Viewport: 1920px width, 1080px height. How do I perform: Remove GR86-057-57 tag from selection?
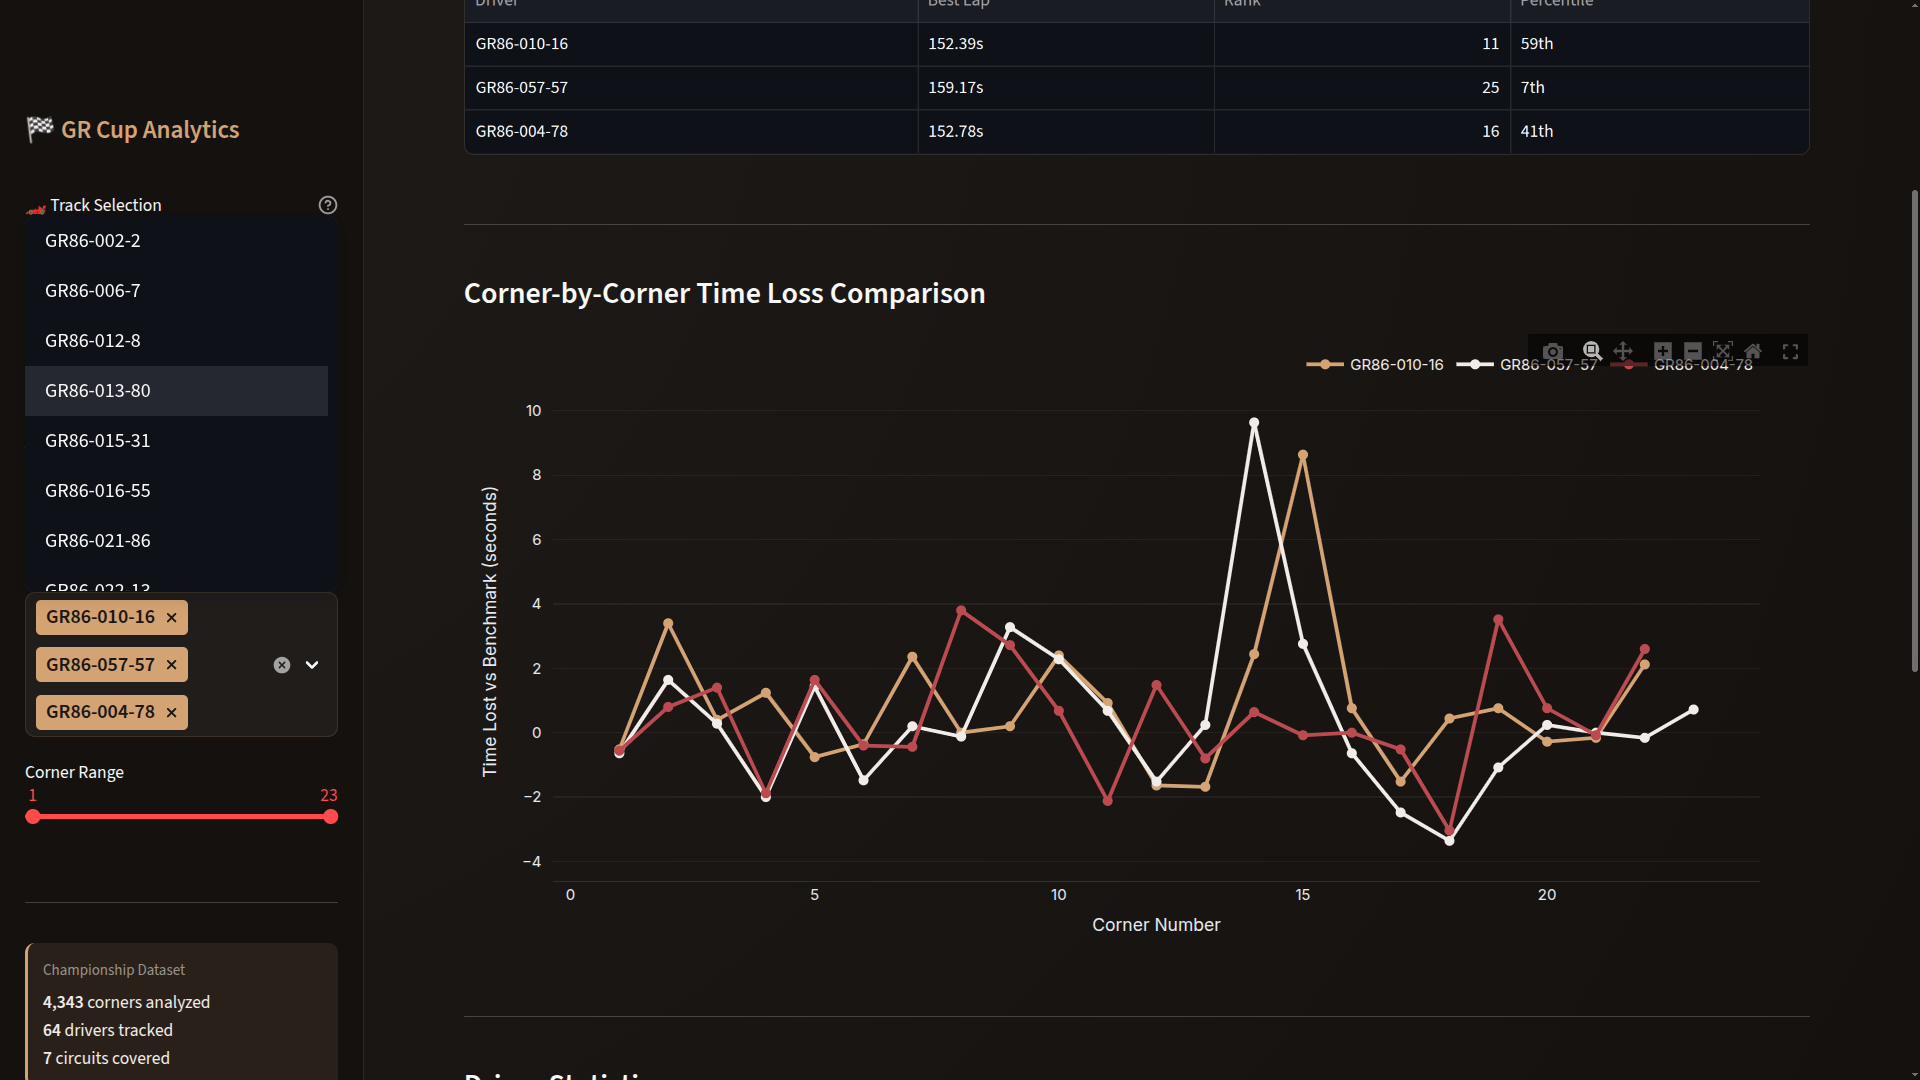coord(171,665)
